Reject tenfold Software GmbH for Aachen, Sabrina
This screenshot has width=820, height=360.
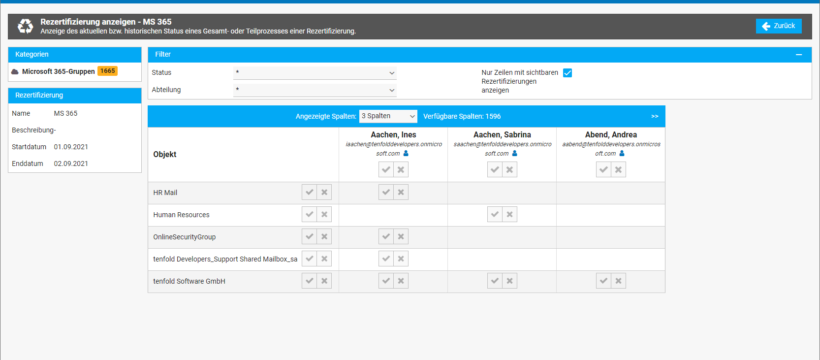(510, 282)
